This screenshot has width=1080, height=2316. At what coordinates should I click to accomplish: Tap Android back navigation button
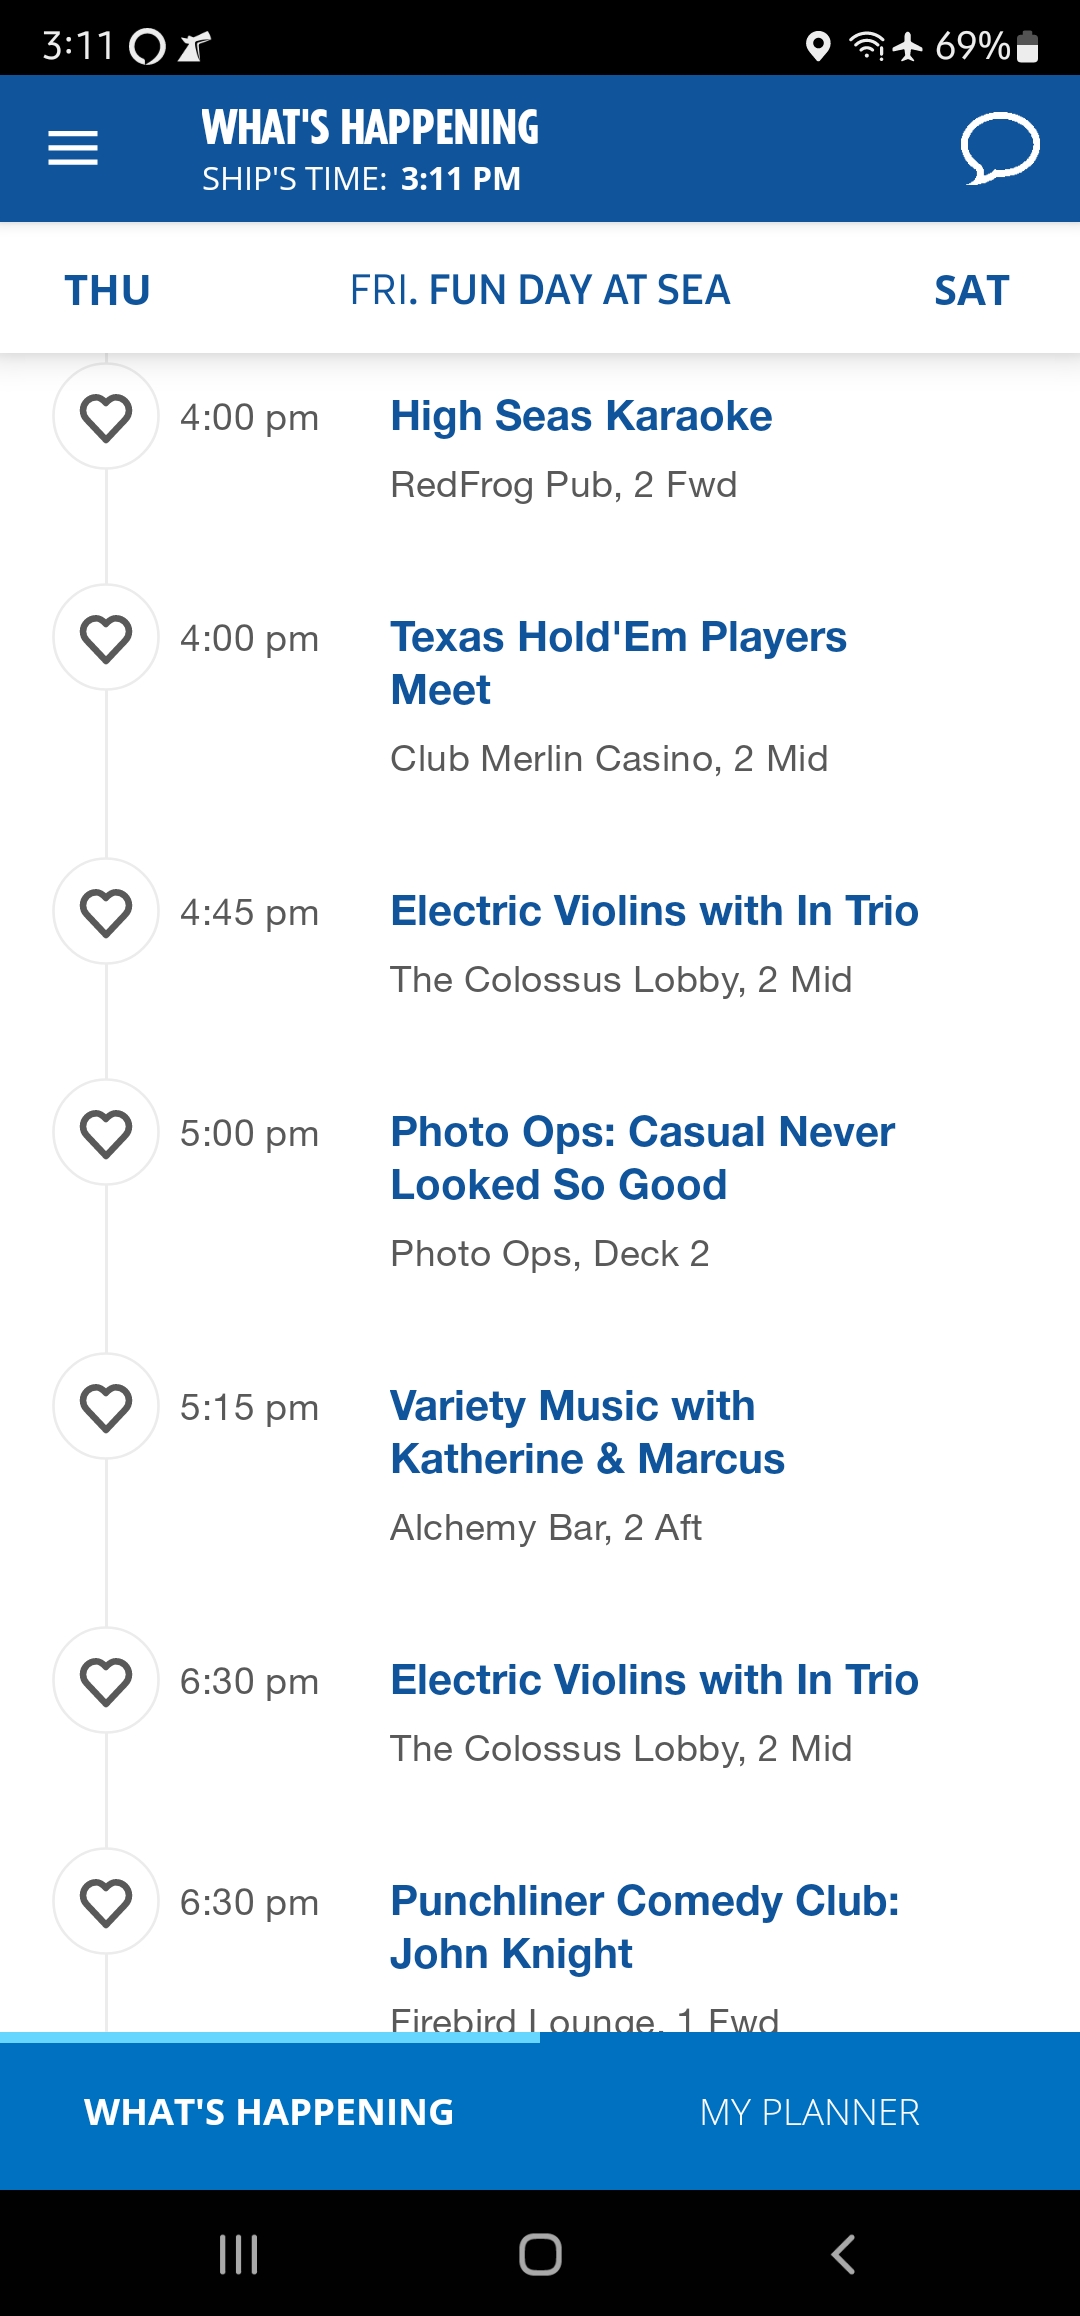pos(843,2254)
